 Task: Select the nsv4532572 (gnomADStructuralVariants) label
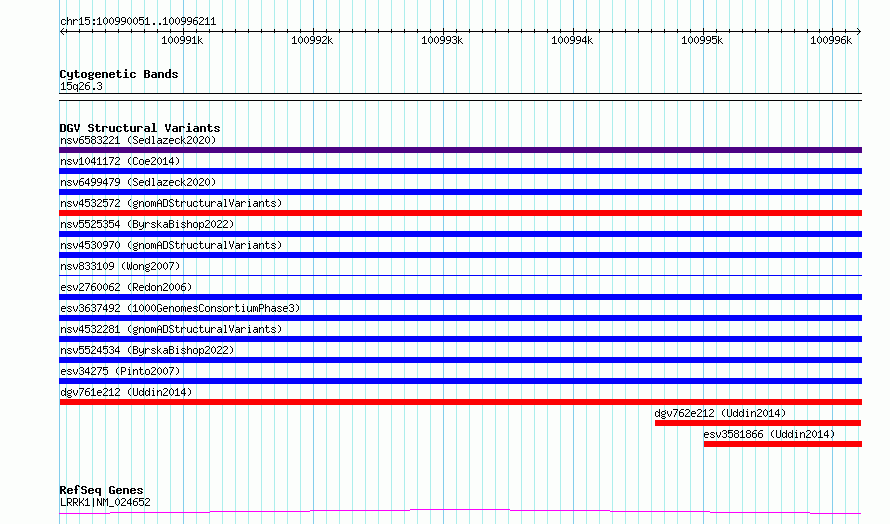point(171,203)
